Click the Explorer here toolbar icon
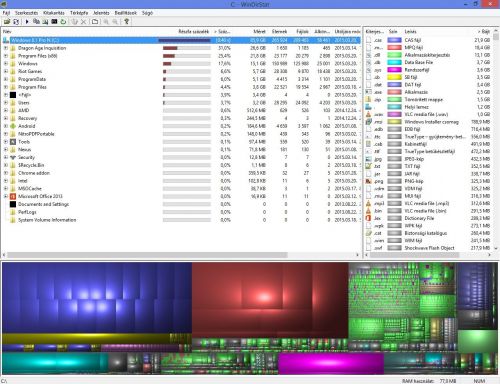The height and width of the screenshot is (384, 500). click(45, 22)
